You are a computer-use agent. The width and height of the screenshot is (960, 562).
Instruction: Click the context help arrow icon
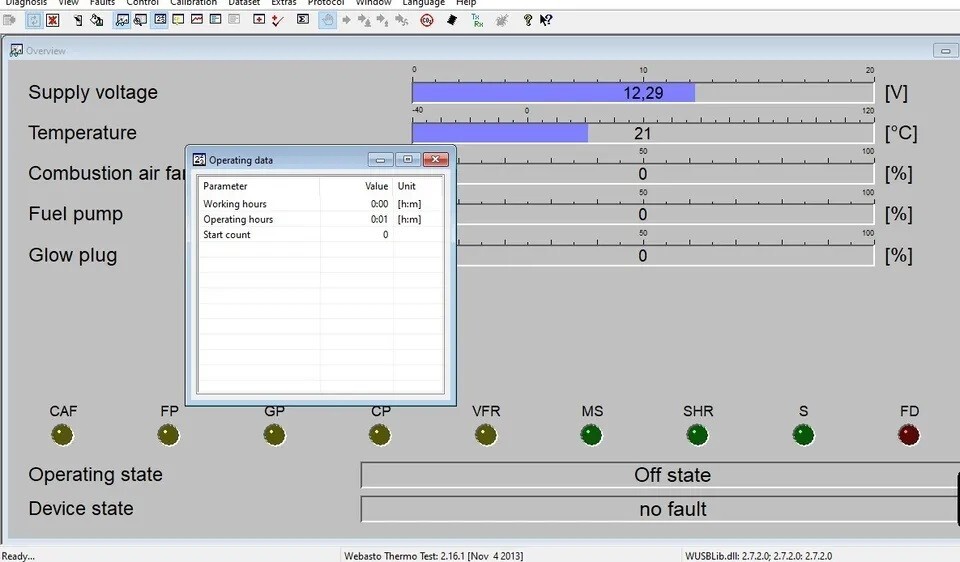tap(546, 20)
